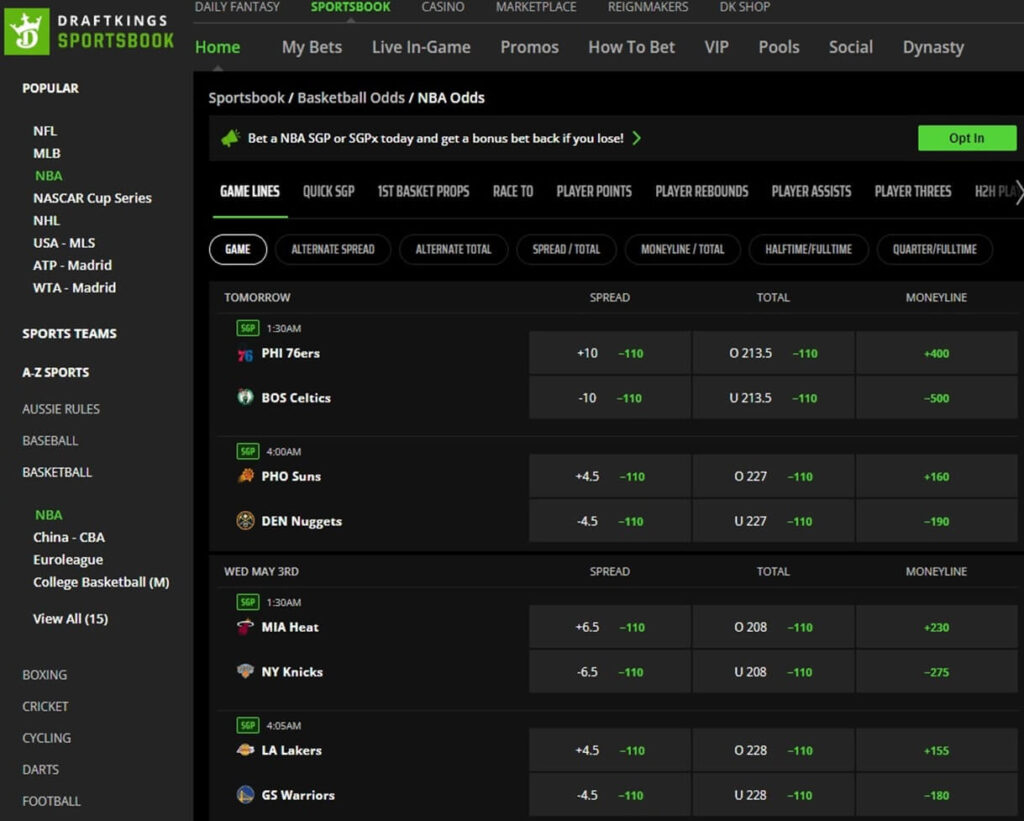Switch to Daily Fantasy product
1024x821 pixels.
237,7
